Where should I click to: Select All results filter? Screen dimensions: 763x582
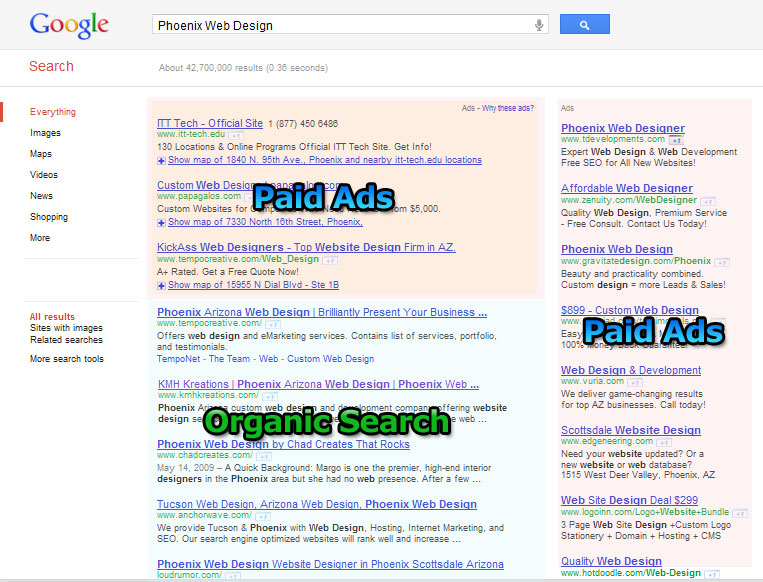[52, 317]
